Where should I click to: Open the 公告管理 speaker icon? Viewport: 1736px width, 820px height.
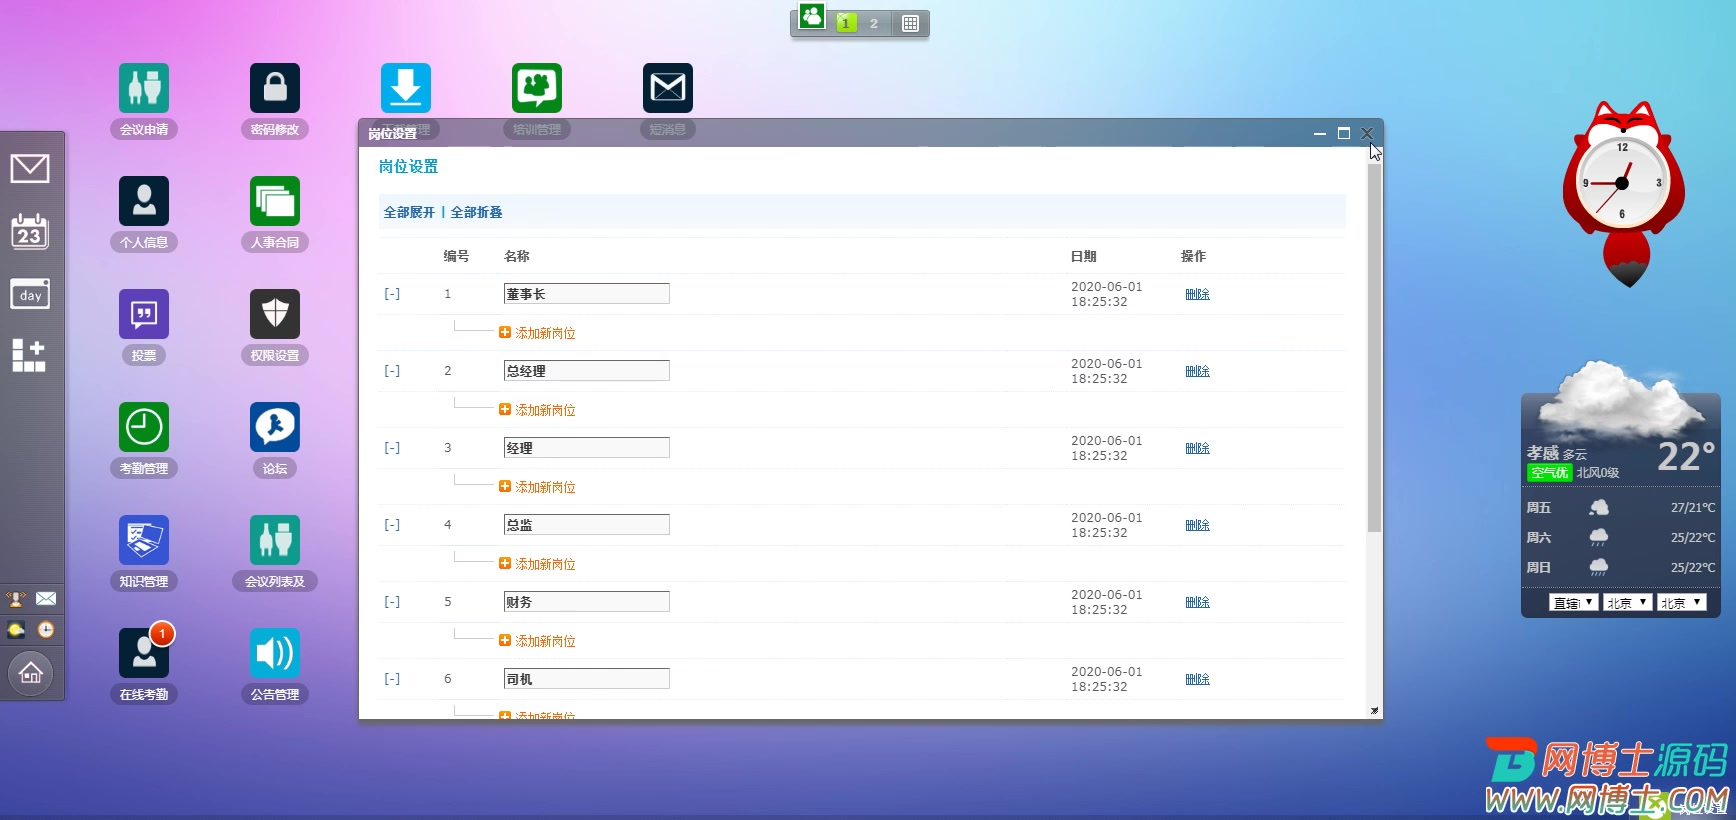pos(275,653)
